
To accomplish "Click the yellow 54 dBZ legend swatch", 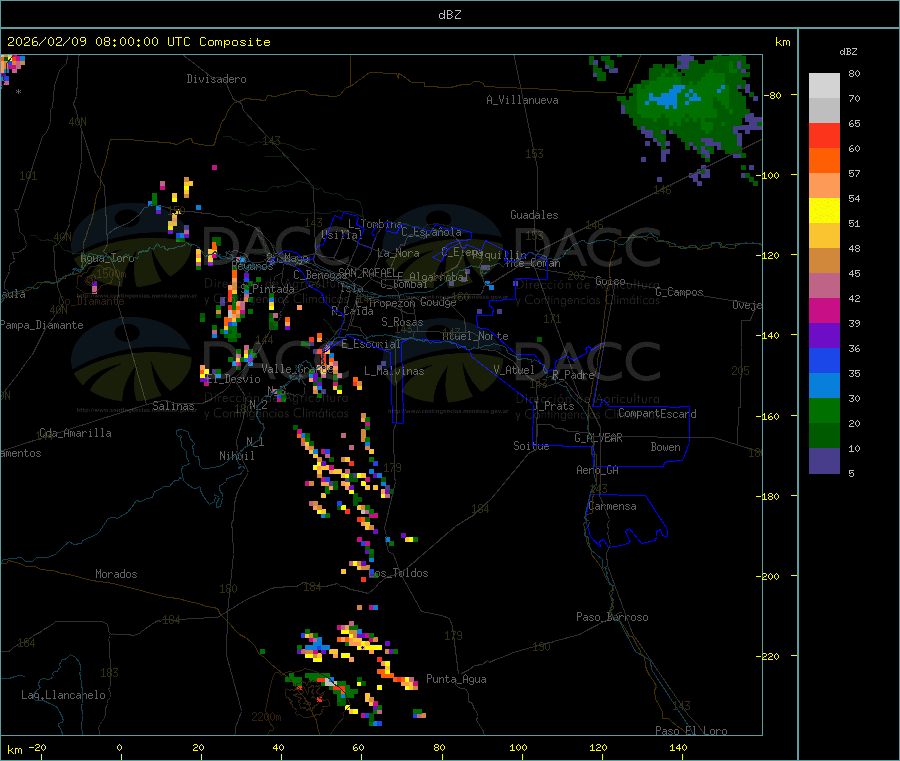I will click(x=824, y=211).
